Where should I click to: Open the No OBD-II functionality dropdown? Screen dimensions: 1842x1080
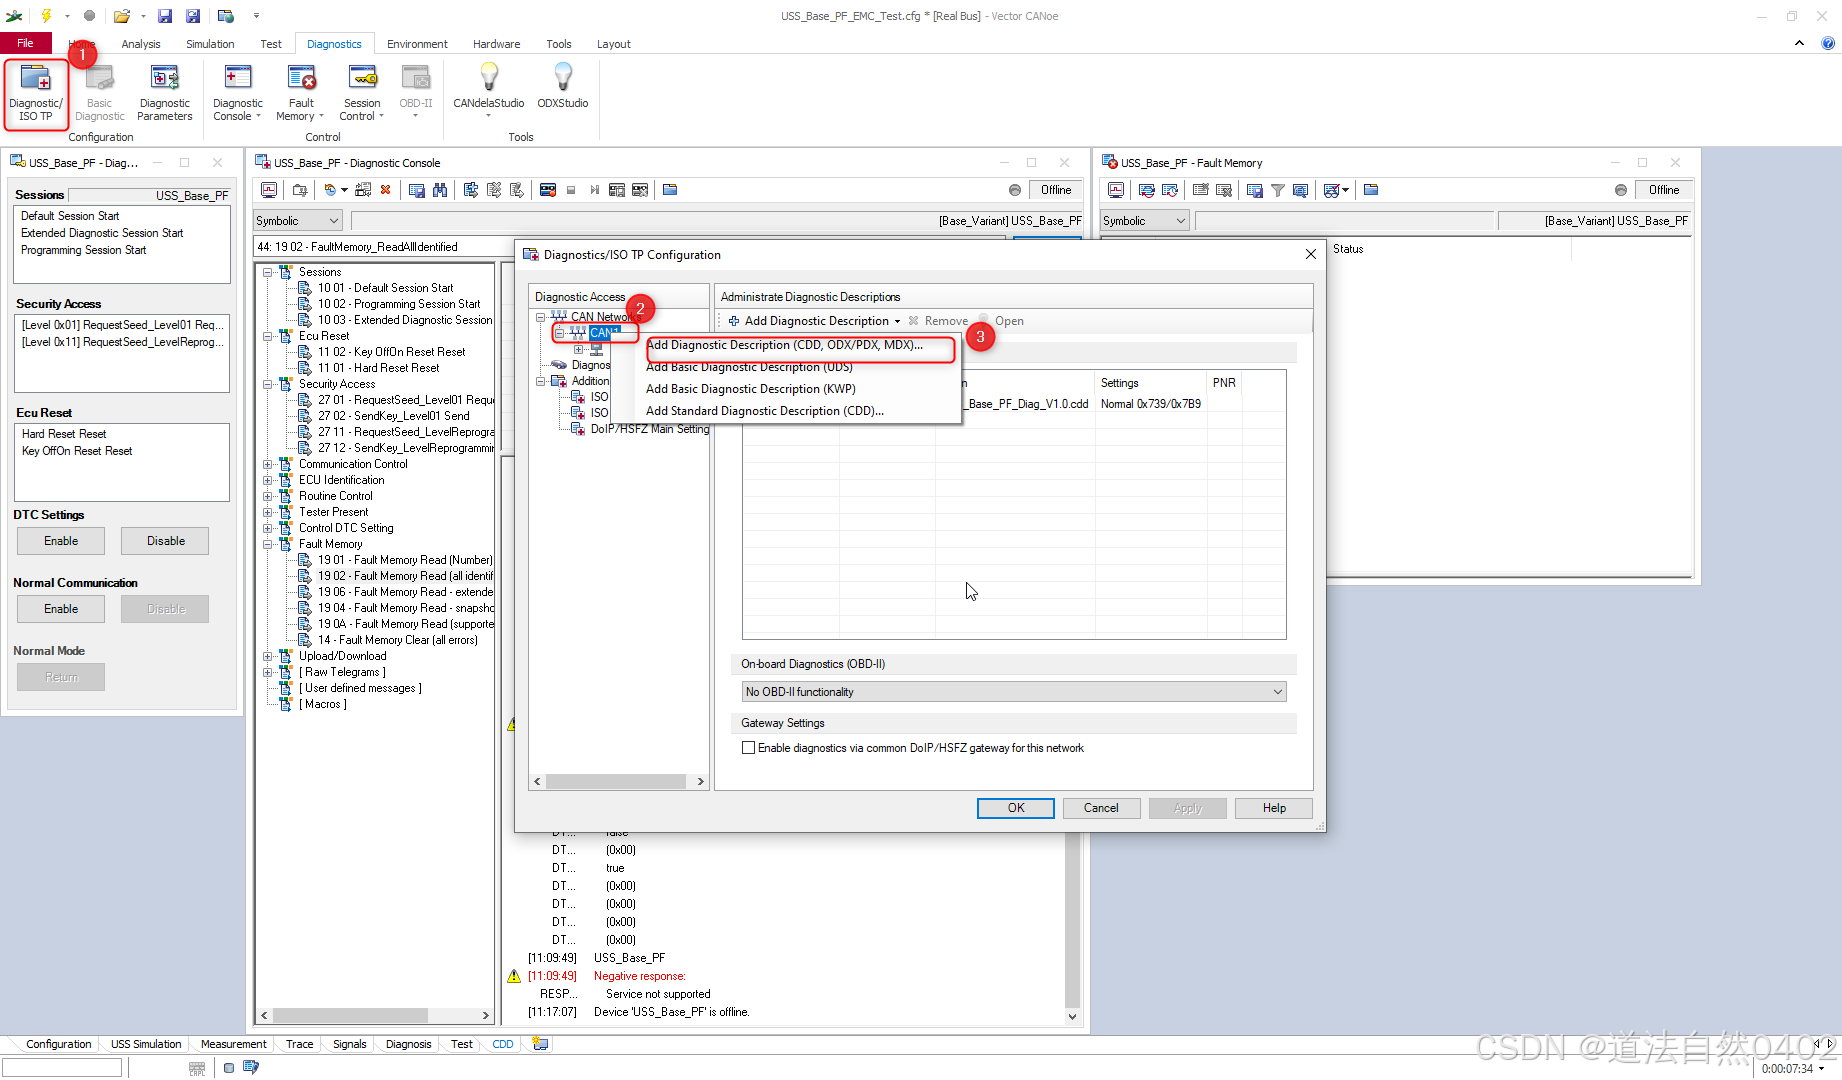point(1013,692)
